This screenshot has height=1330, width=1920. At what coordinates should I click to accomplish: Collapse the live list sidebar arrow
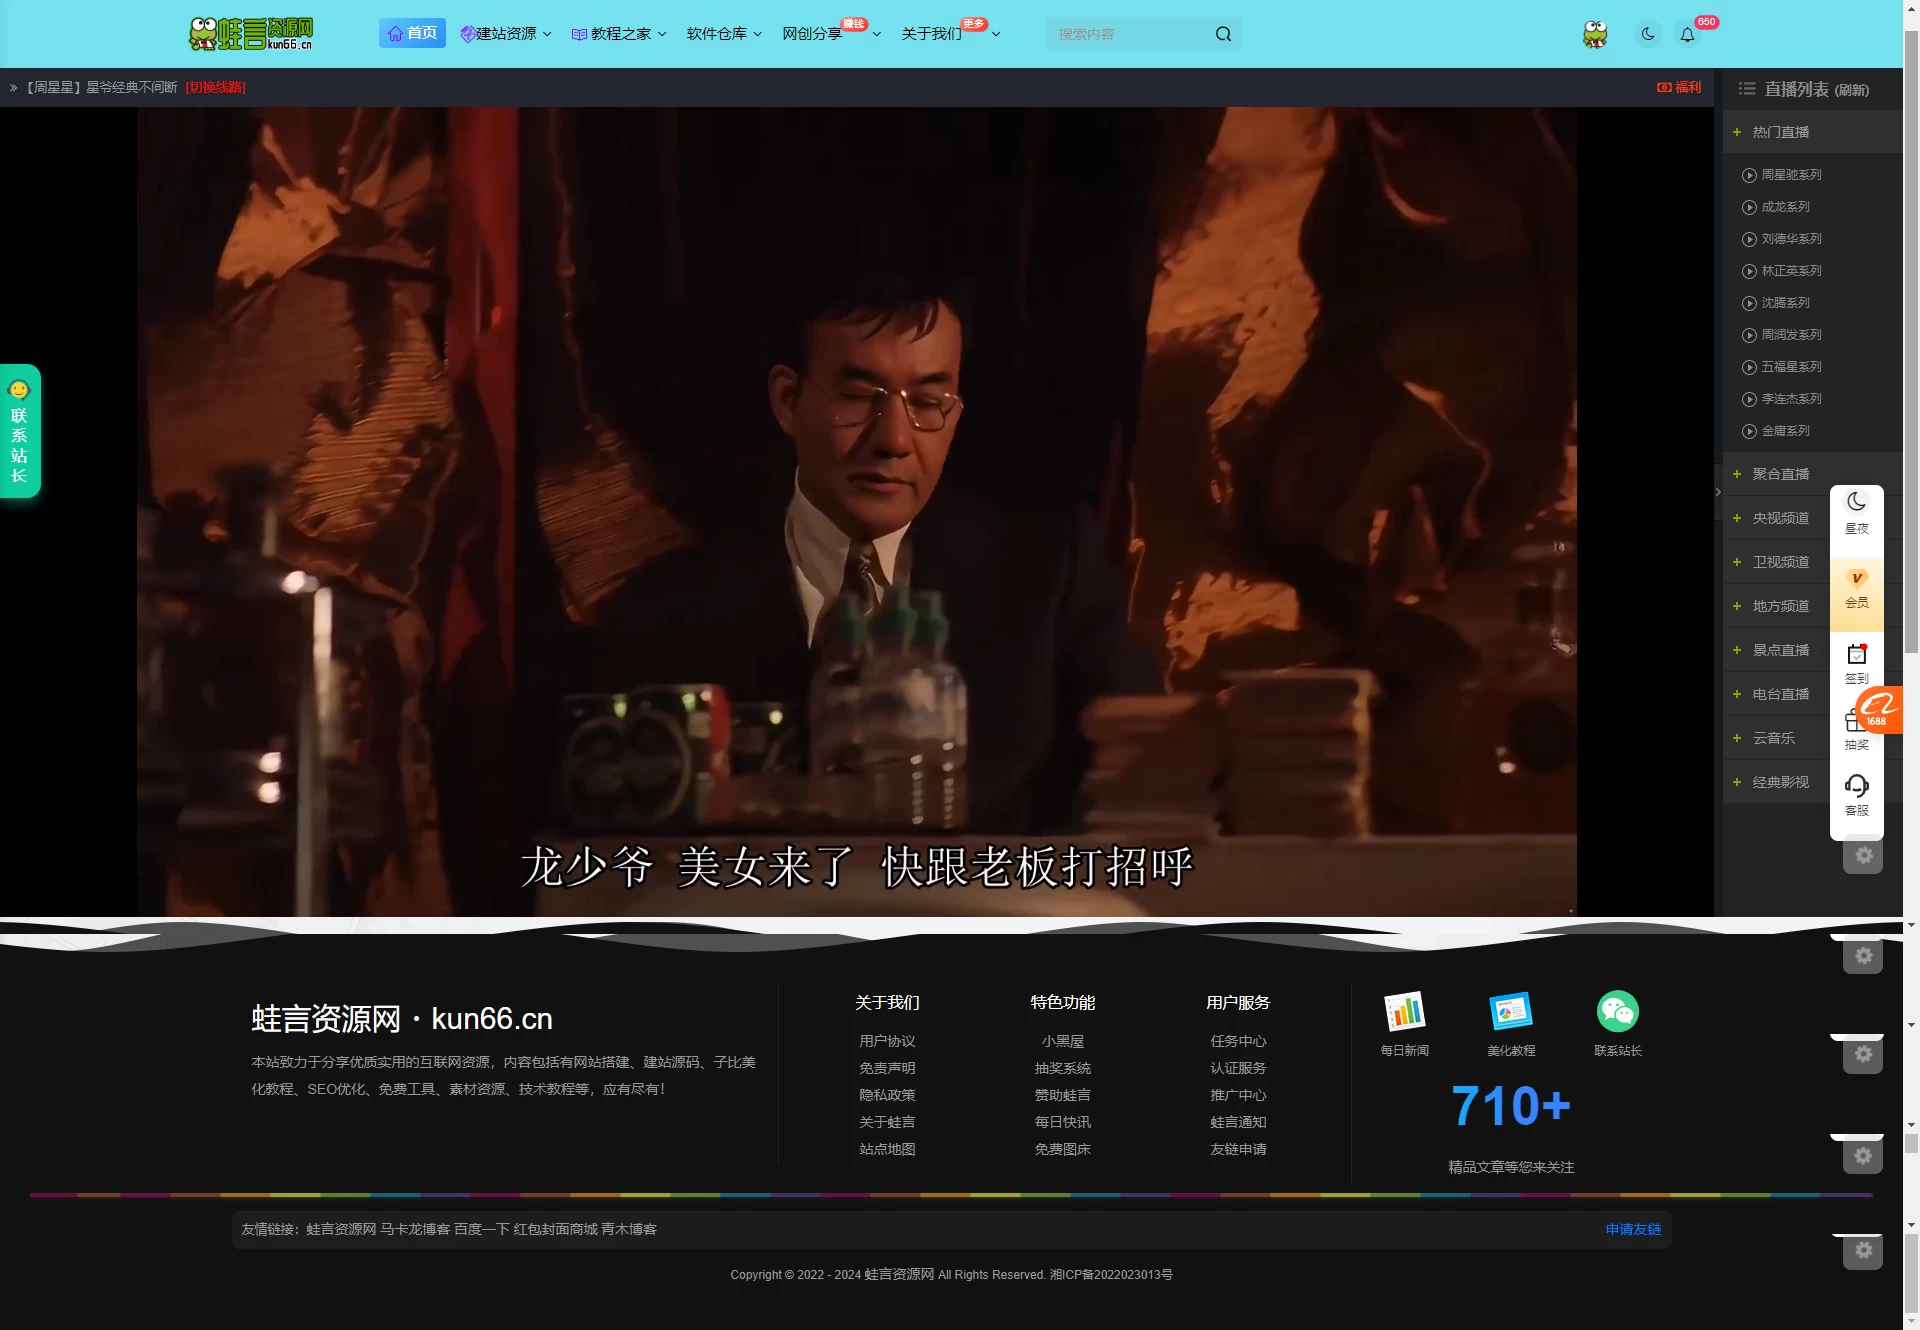click(1718, 492)
